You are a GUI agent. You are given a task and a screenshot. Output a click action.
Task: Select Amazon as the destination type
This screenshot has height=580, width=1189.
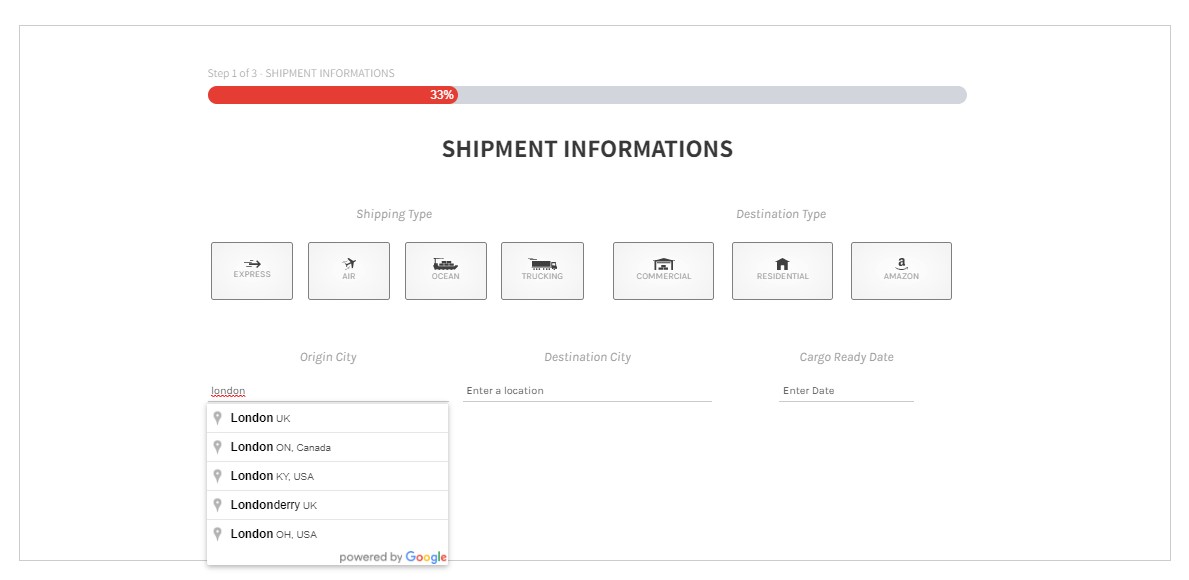tap(901, 270)
